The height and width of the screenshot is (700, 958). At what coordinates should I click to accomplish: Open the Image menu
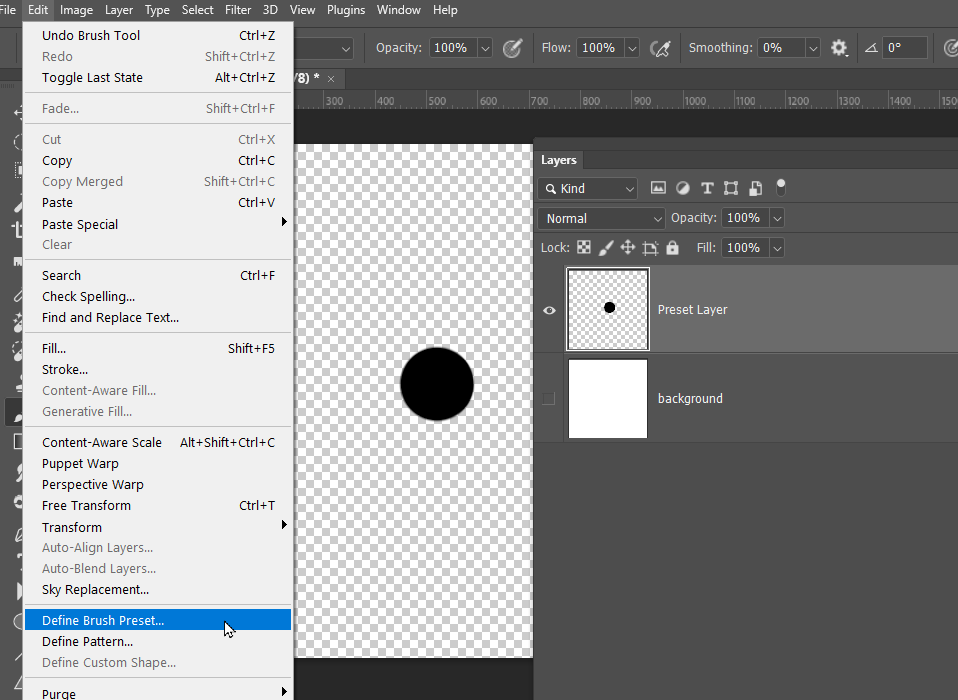[76, 10]
